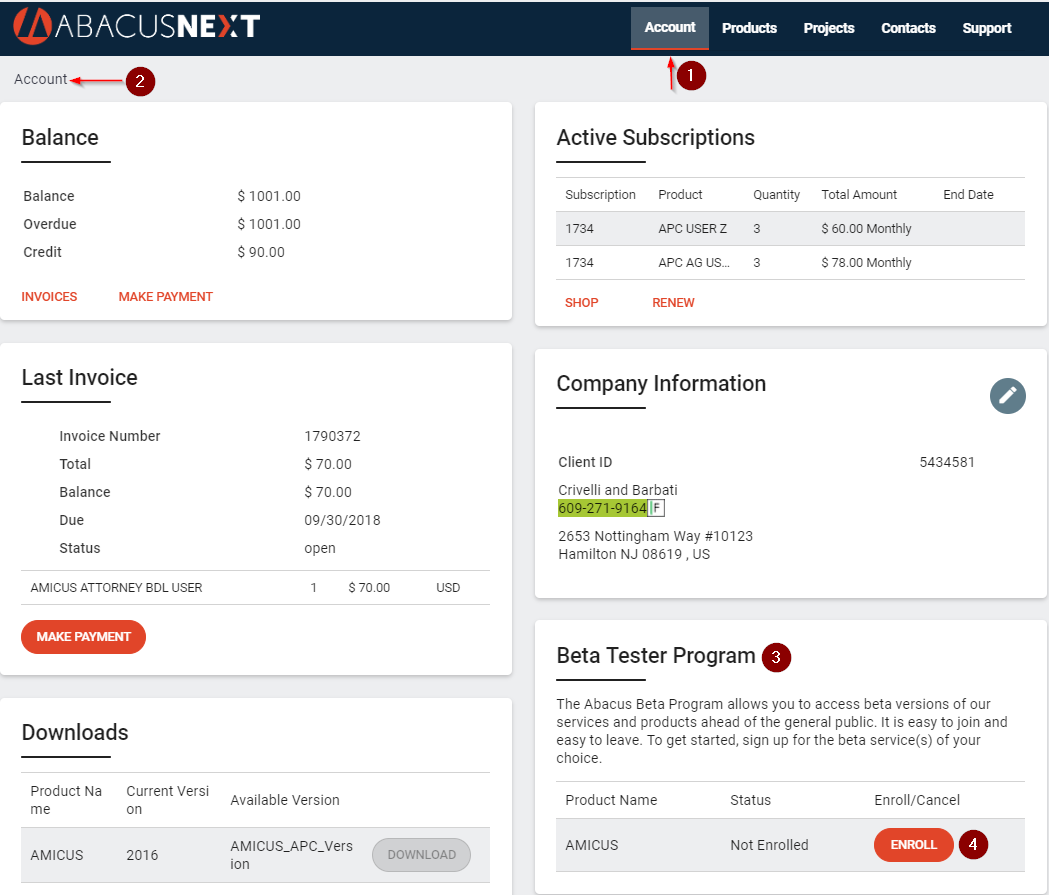Click current version 2016 in Downloads

(142, 856)
